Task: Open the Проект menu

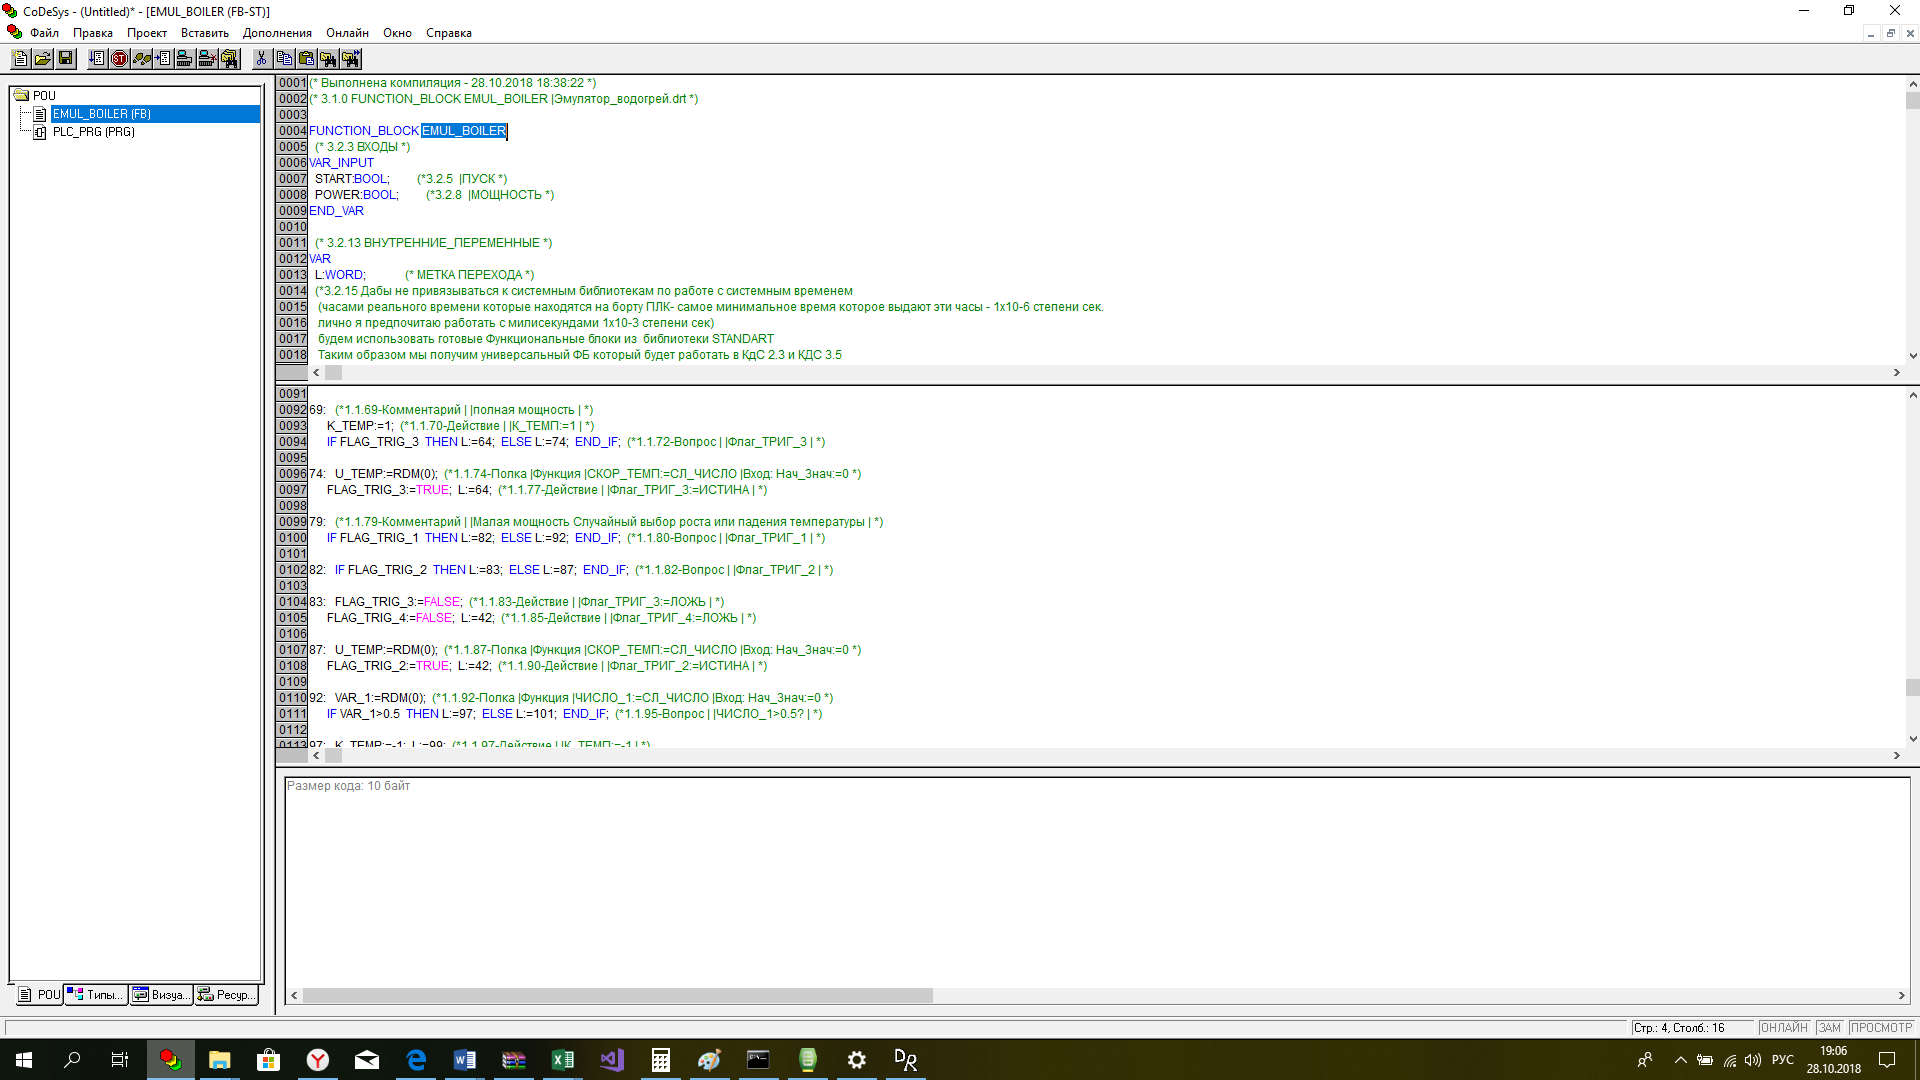Action: [146, 33]
